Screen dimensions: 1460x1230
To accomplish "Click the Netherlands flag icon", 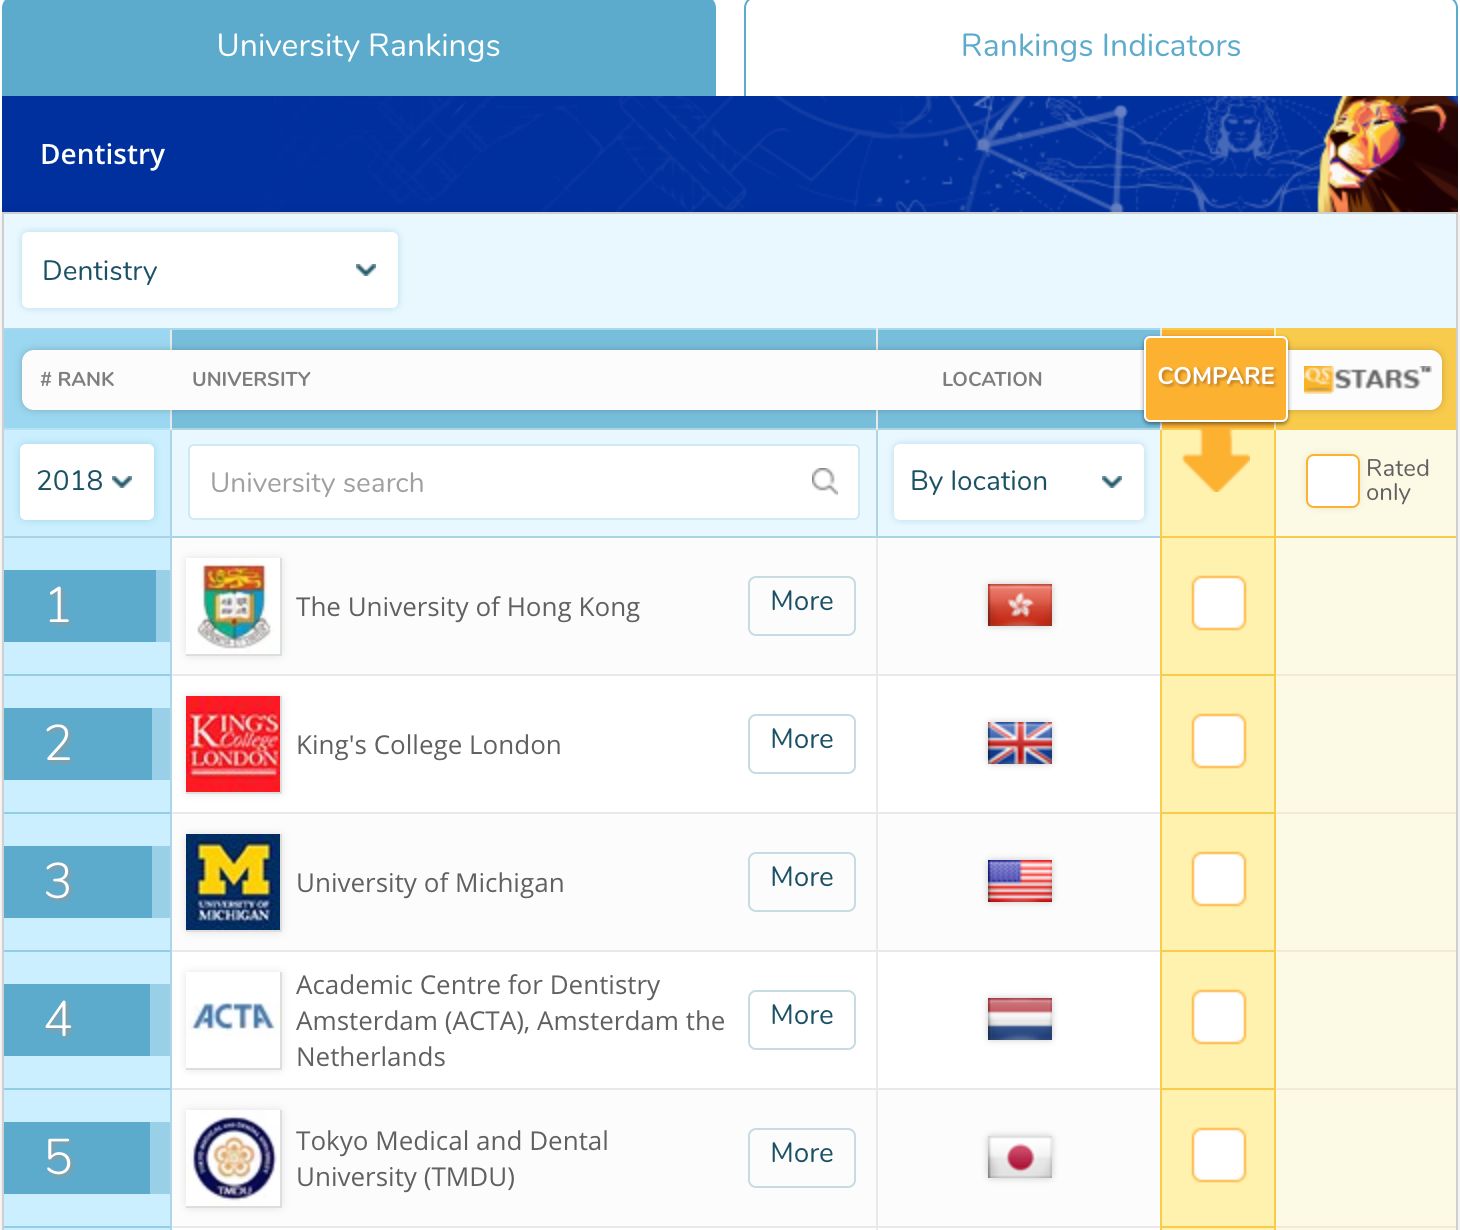I will click(x=1019, y=1019).
